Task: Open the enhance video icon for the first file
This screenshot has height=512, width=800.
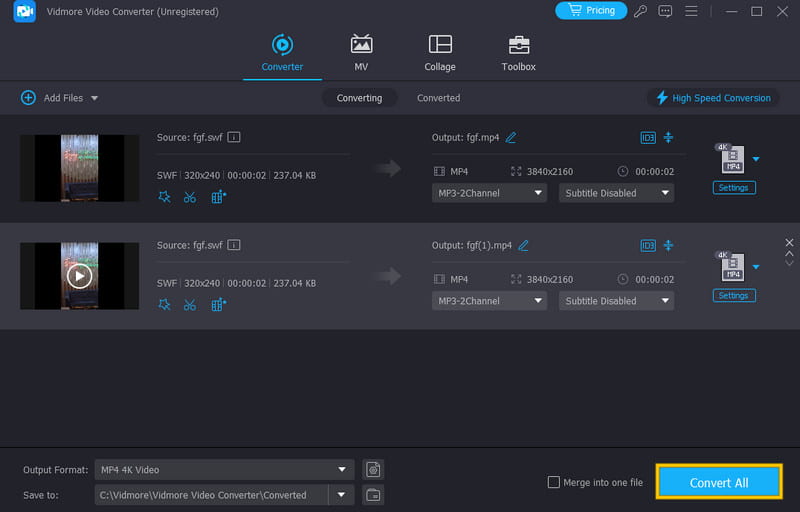Action: [219, 197]
